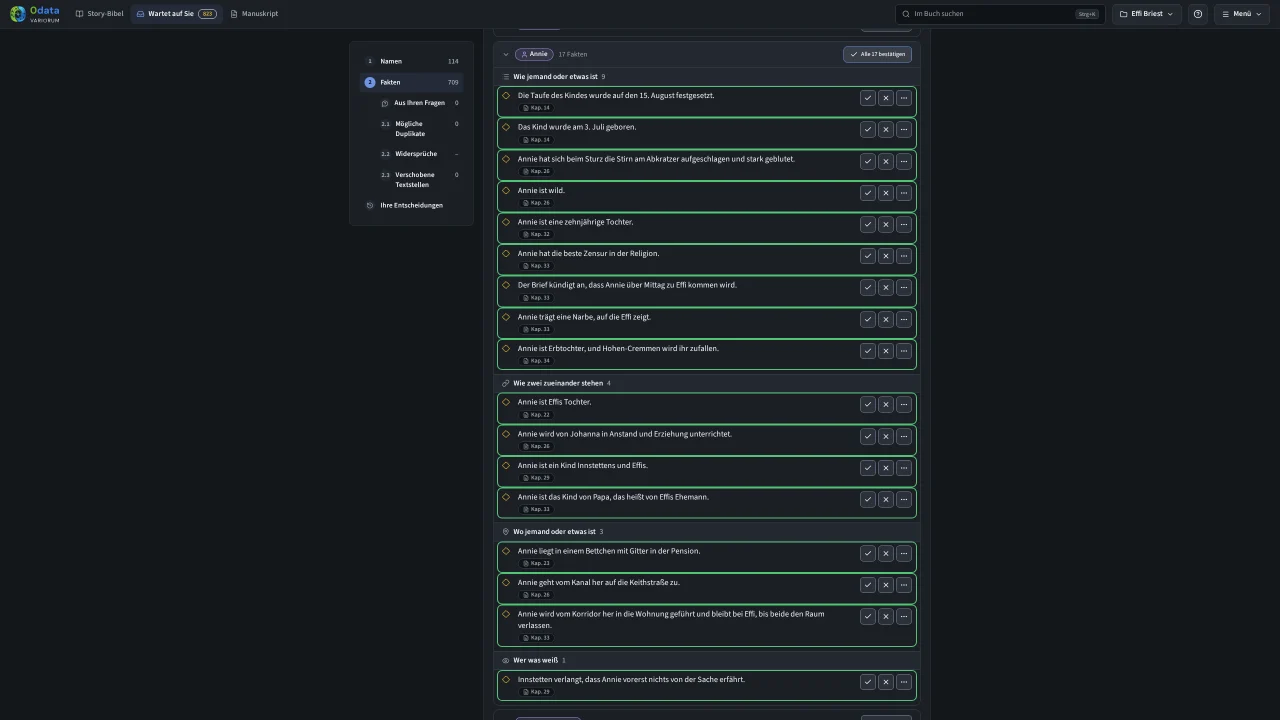This screenshot has width=1280, height=720.
Task: Confirm fact 'Annie liegt in einem Bettchen'
Action: pyautogui.click(x=868, y=554)
